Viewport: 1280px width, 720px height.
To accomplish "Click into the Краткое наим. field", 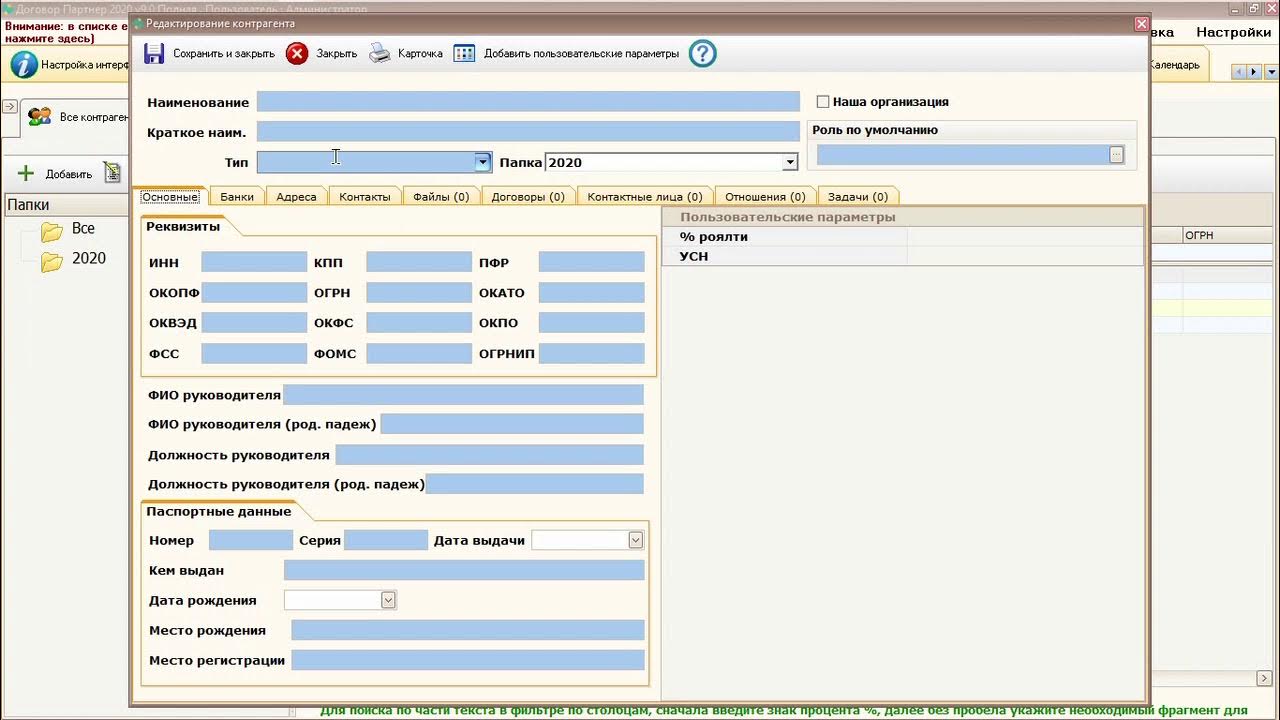I will 528,132.
